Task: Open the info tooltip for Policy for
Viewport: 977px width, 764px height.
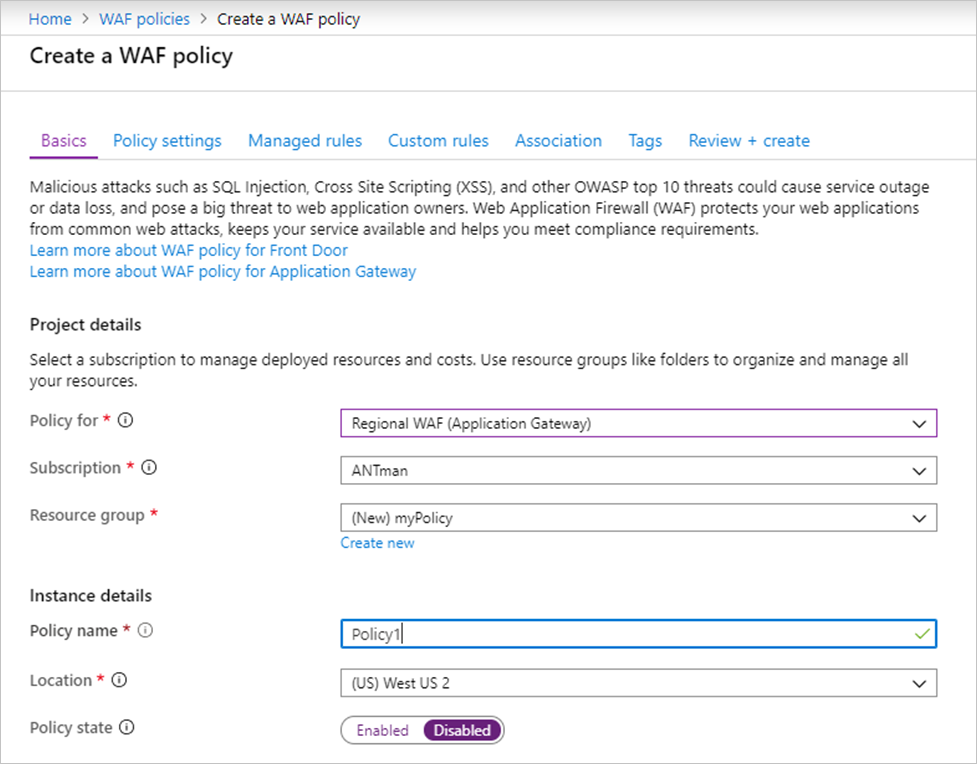Action: point(124,421)
